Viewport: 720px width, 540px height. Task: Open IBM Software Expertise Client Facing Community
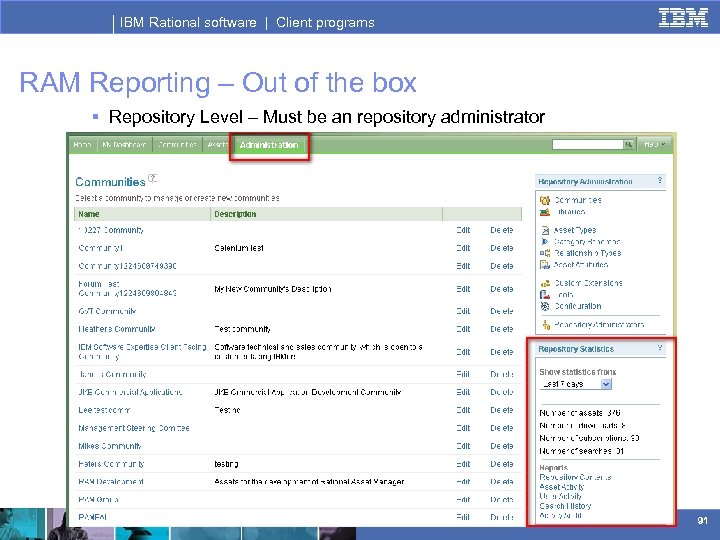tap(142, 352)
